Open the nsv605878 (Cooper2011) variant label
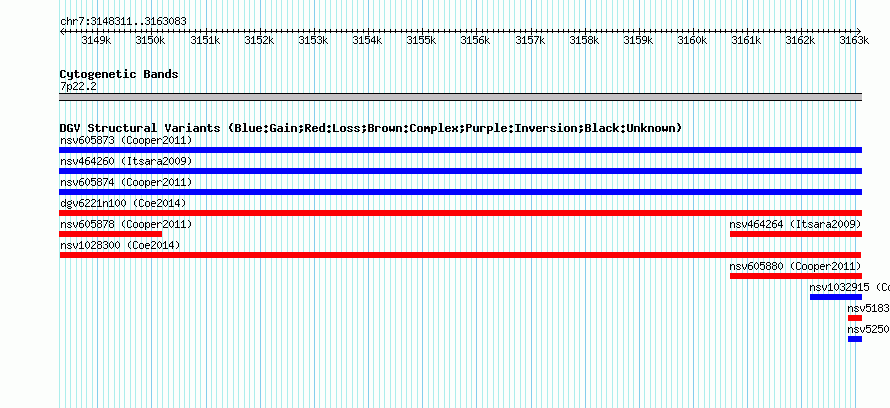Screen dimensions: 890x408 click(x=126, y=224)
